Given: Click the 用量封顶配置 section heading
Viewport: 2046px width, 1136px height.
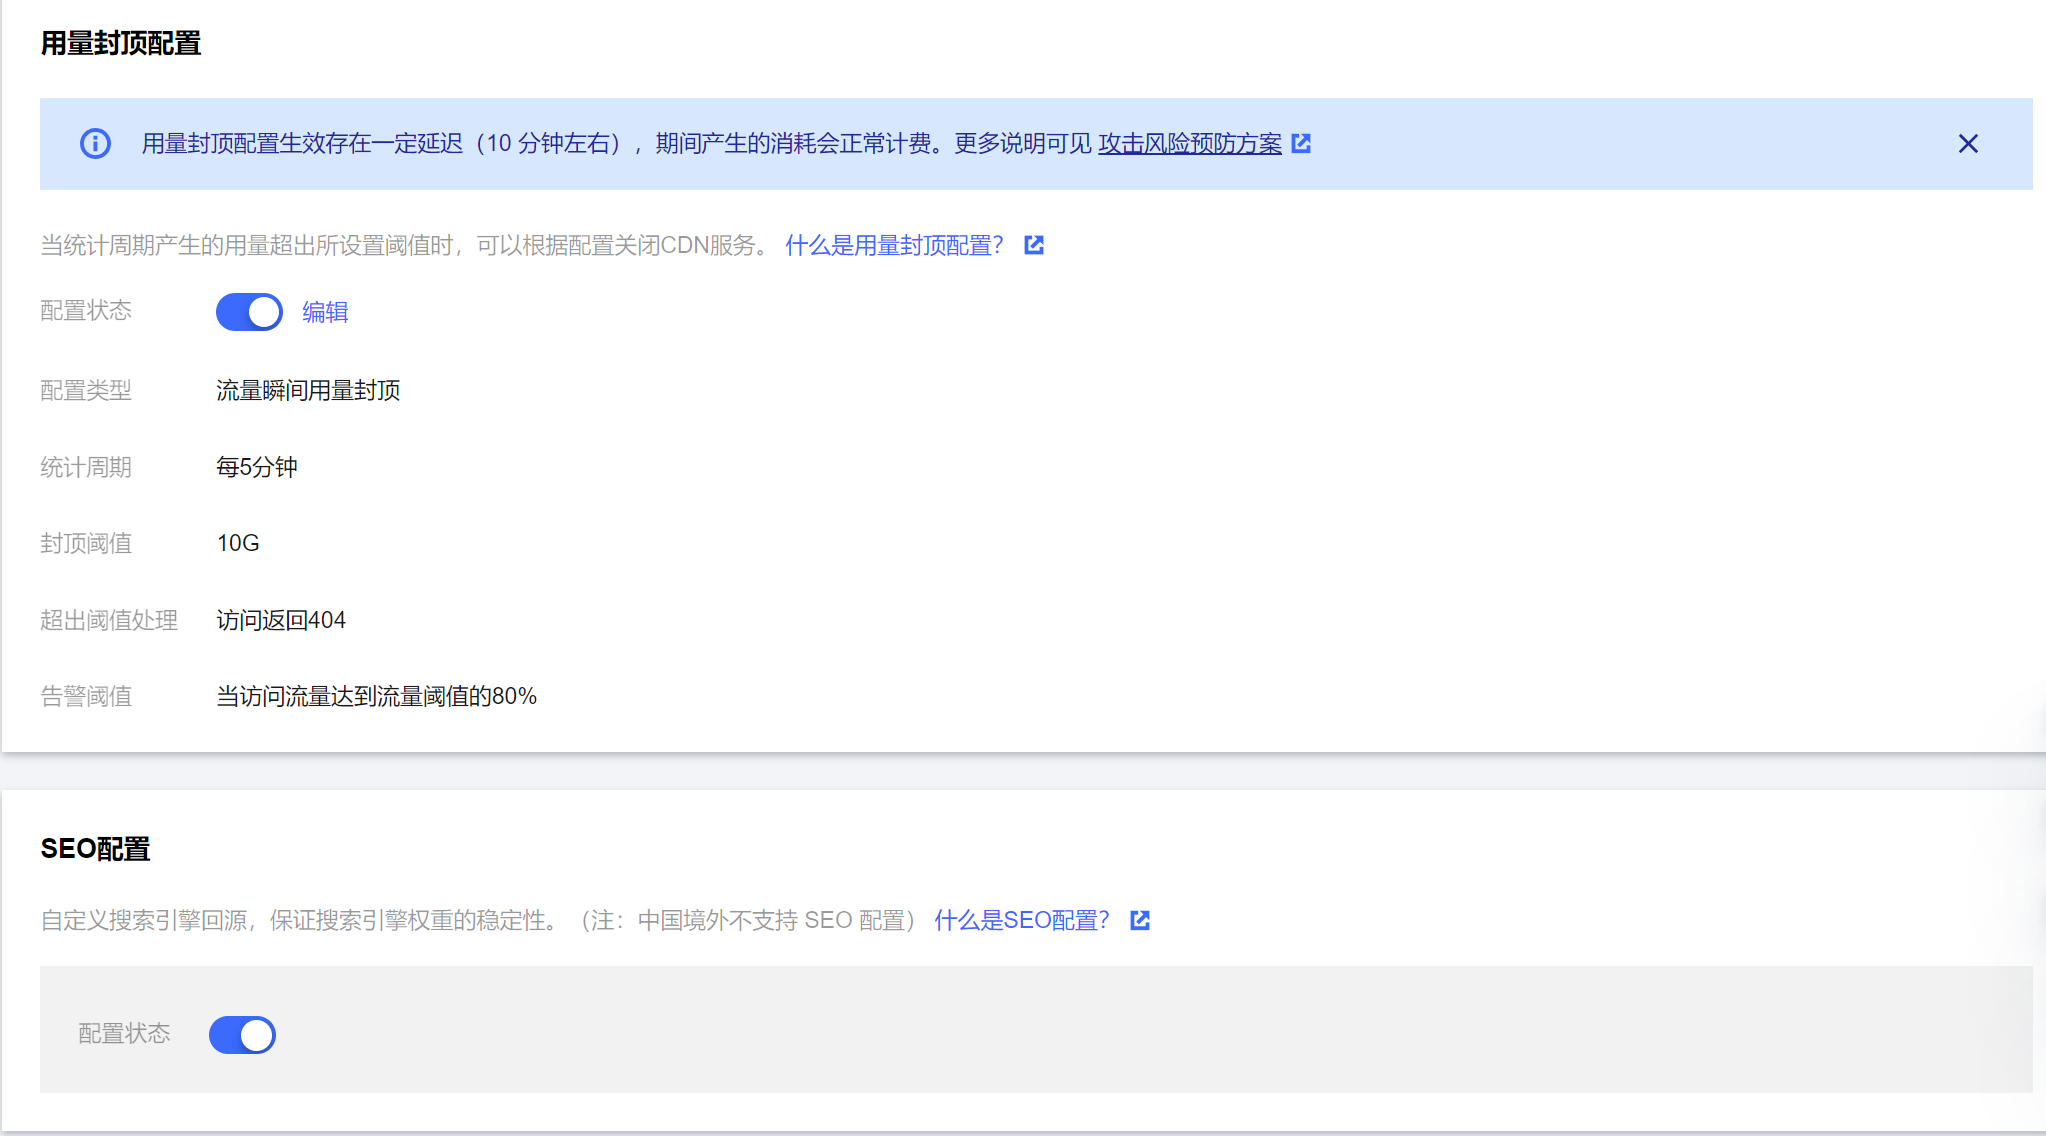Looking at the screenshot, I should pos(121,43).
